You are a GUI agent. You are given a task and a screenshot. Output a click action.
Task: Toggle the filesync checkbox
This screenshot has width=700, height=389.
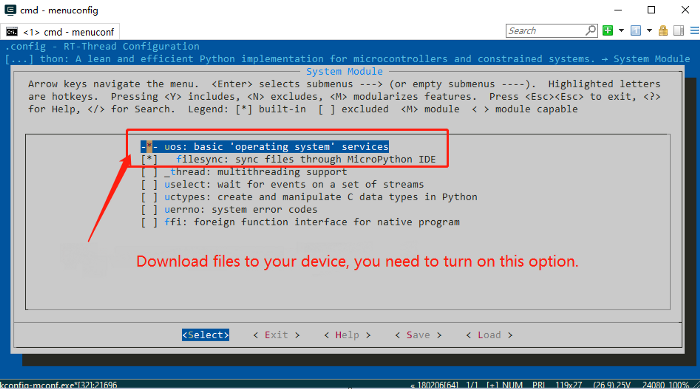[149, 159]
